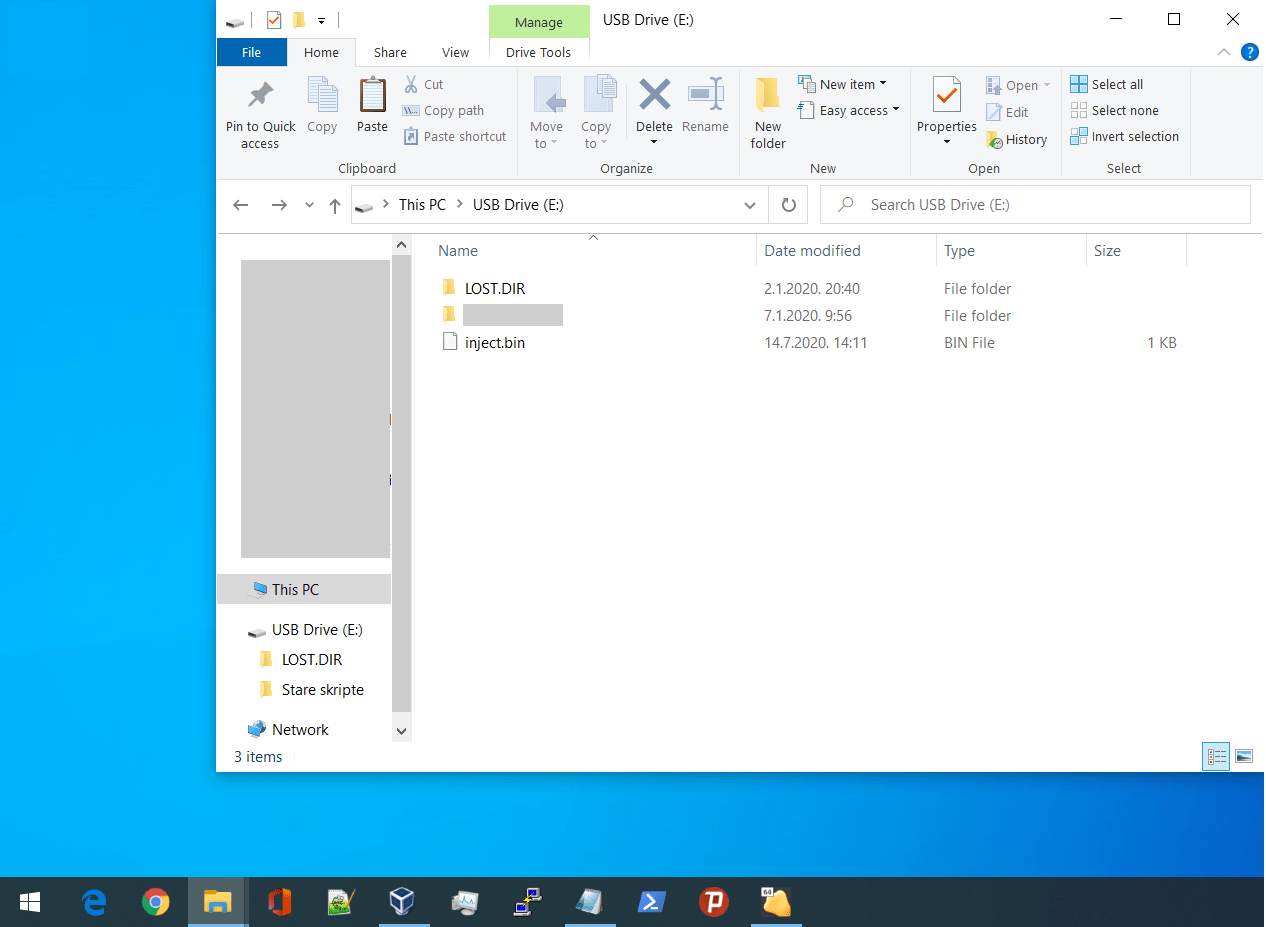The image size is (1266, 927).
Task: Open Properties from the ribbon
Action: [946, 97]
